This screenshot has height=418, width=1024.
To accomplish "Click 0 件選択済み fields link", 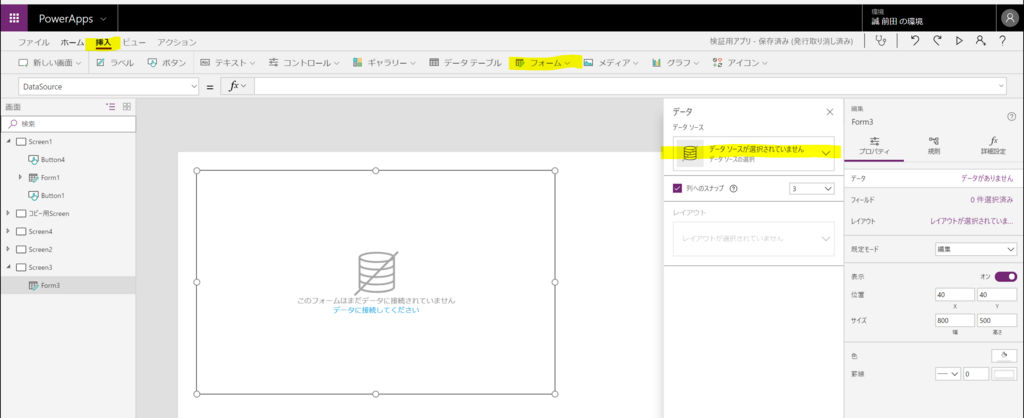I will pos(991,199).
